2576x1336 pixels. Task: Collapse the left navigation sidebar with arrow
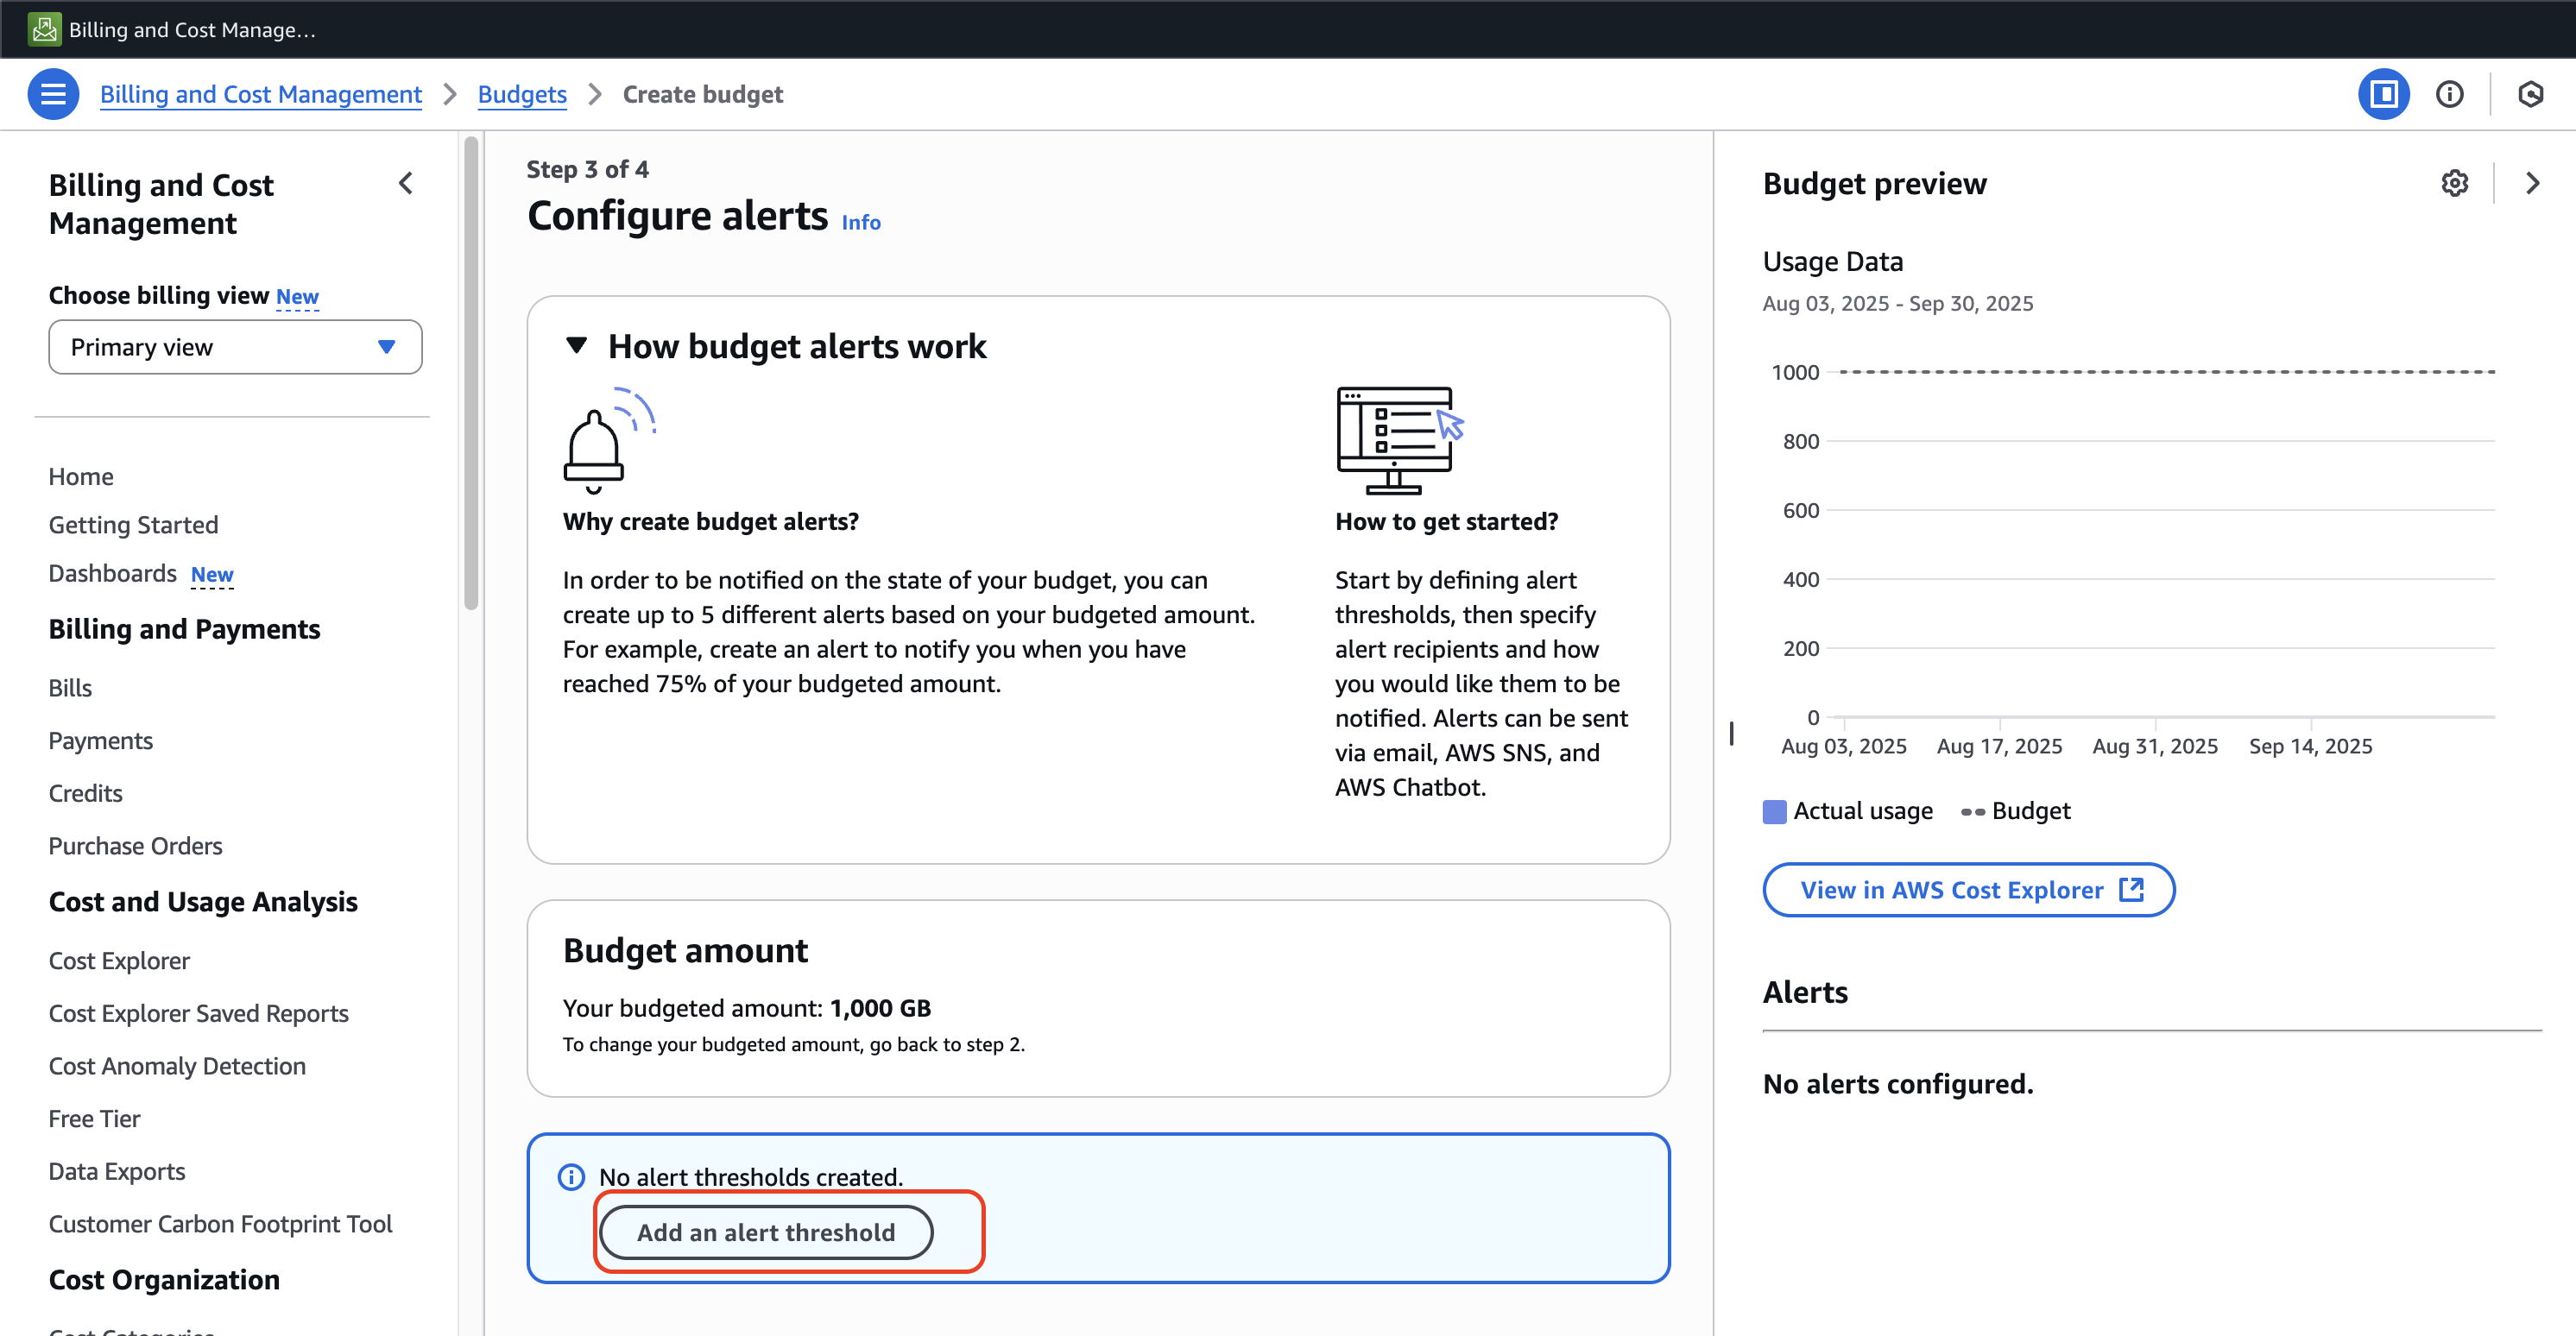tap(406, 183)
